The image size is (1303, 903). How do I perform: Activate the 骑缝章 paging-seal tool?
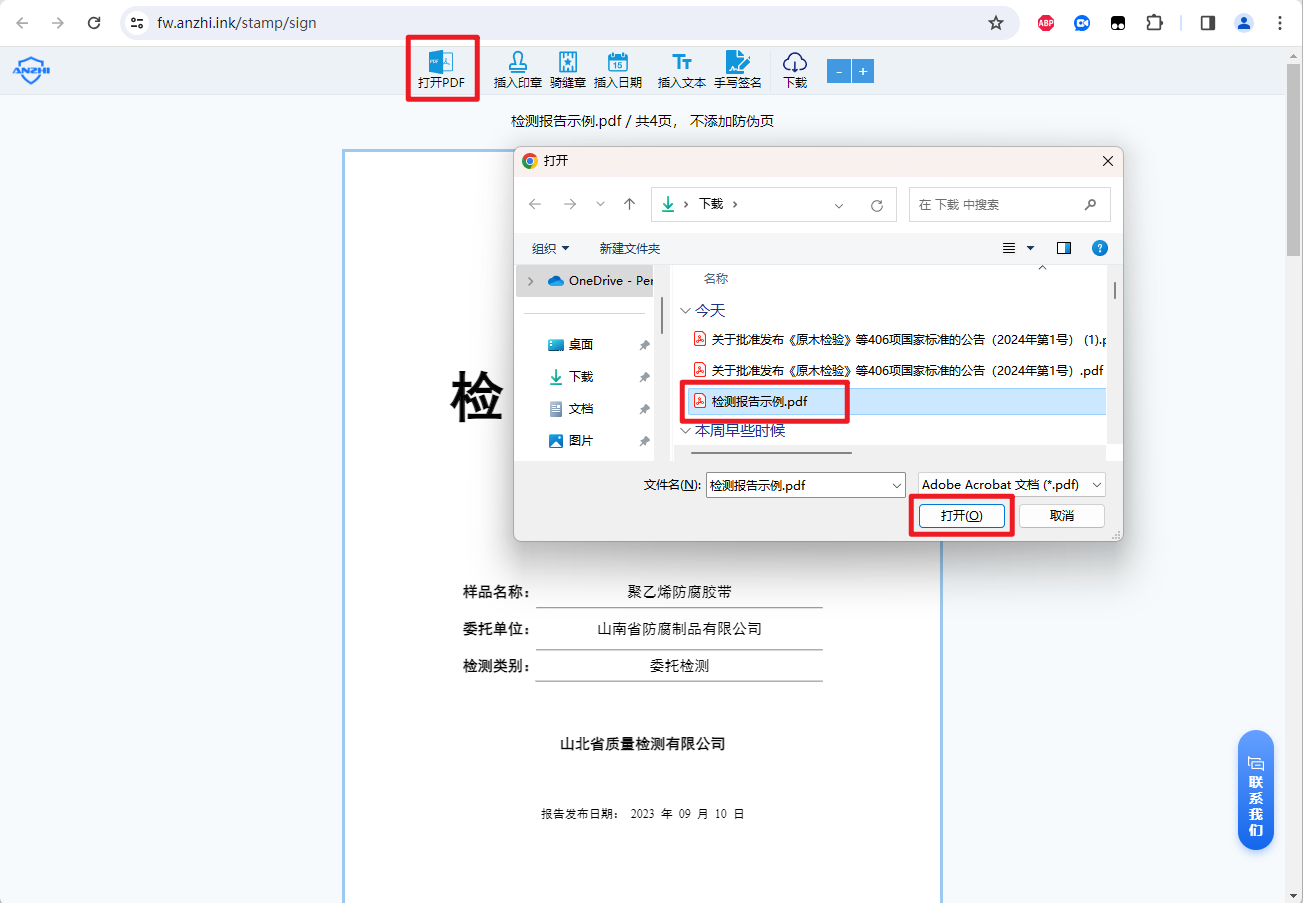567,68
